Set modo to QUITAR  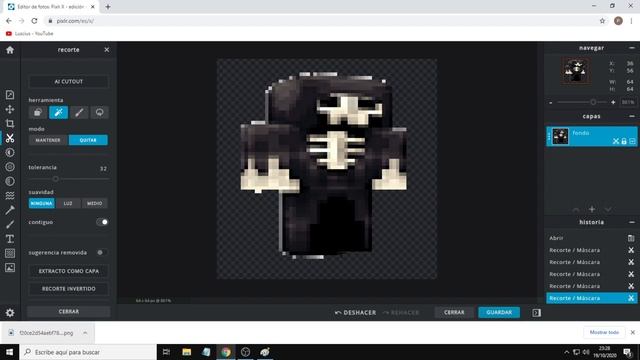click(x=88, y=140)
